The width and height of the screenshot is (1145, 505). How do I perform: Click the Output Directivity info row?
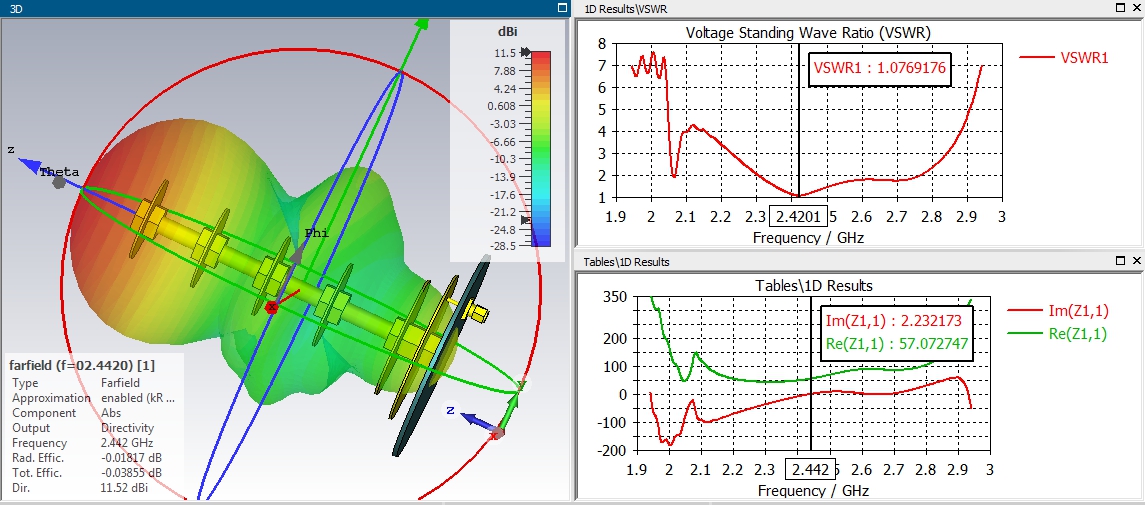coord(82,428)
